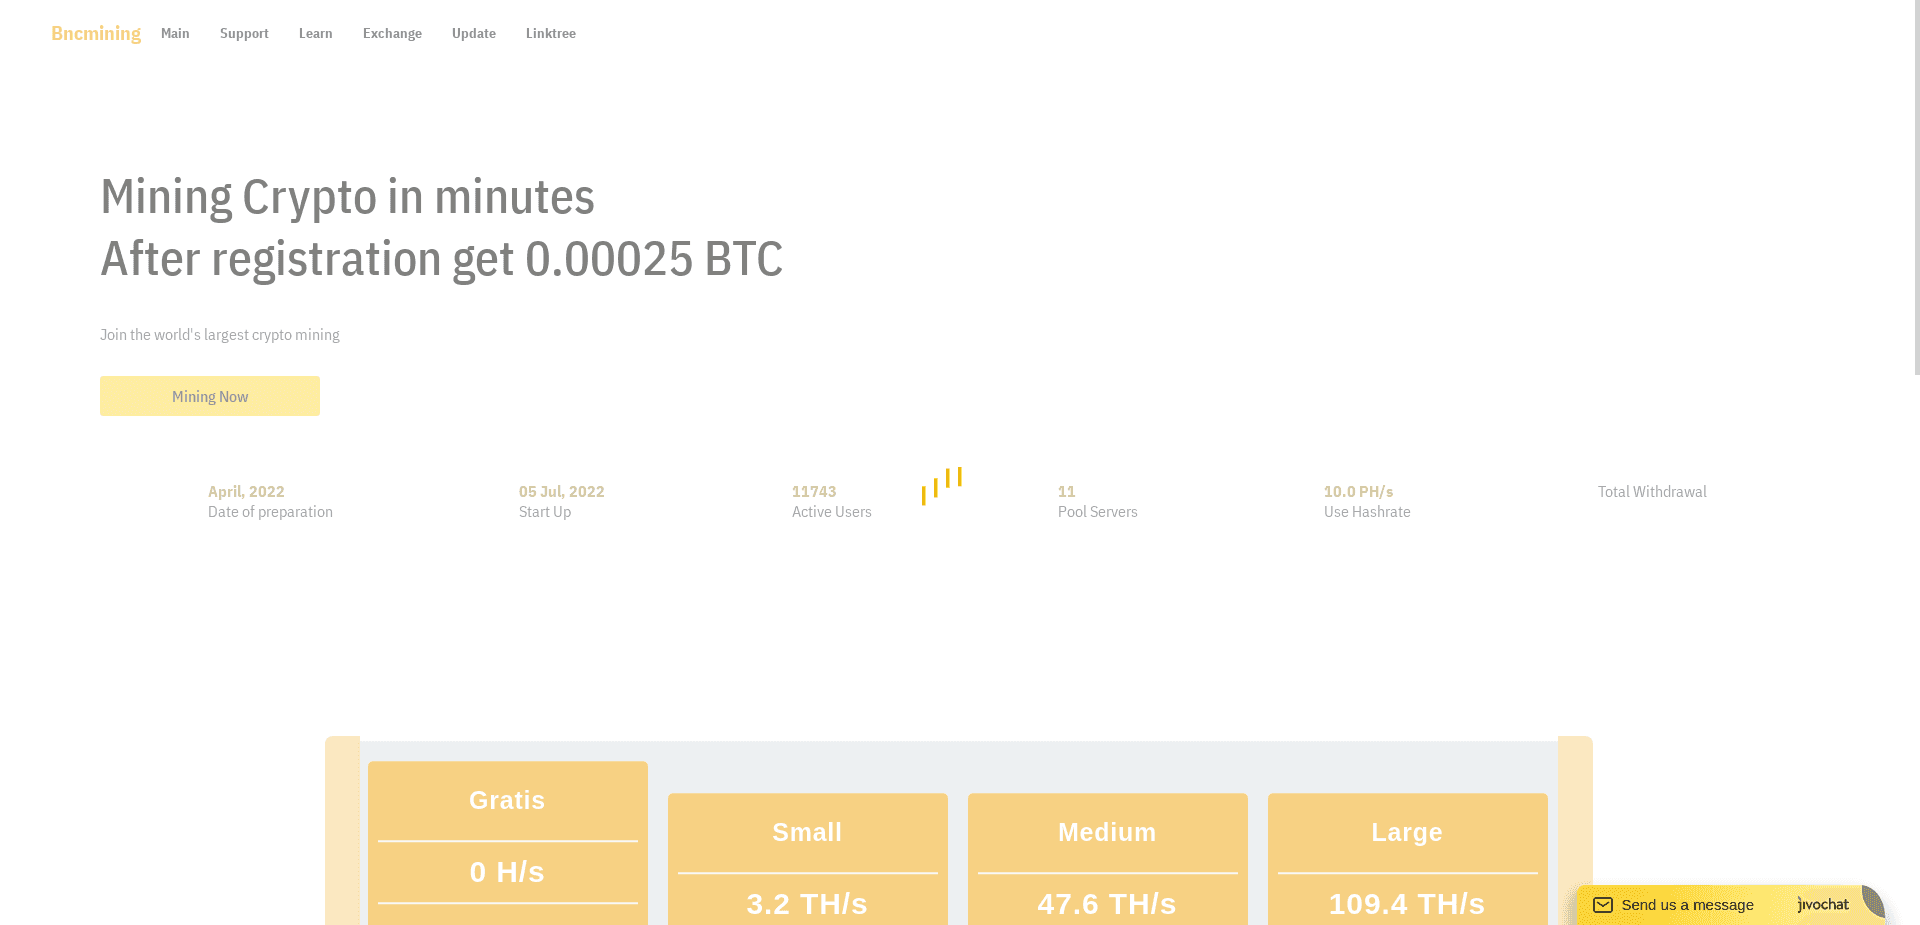Select the Small 3.2 TH/s plan

point(807,860)
